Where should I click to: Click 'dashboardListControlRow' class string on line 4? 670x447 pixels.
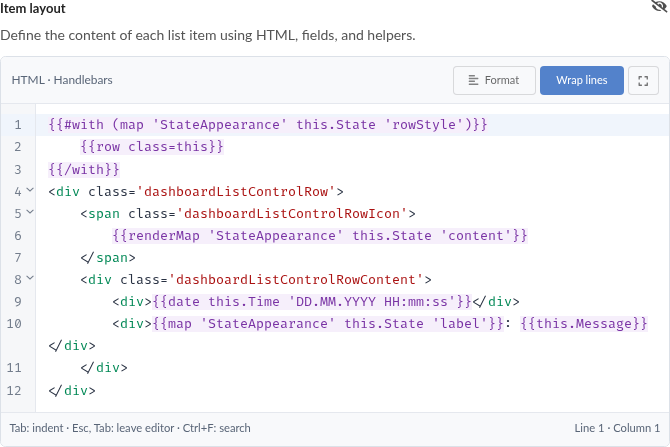click(x=236, y=191)
